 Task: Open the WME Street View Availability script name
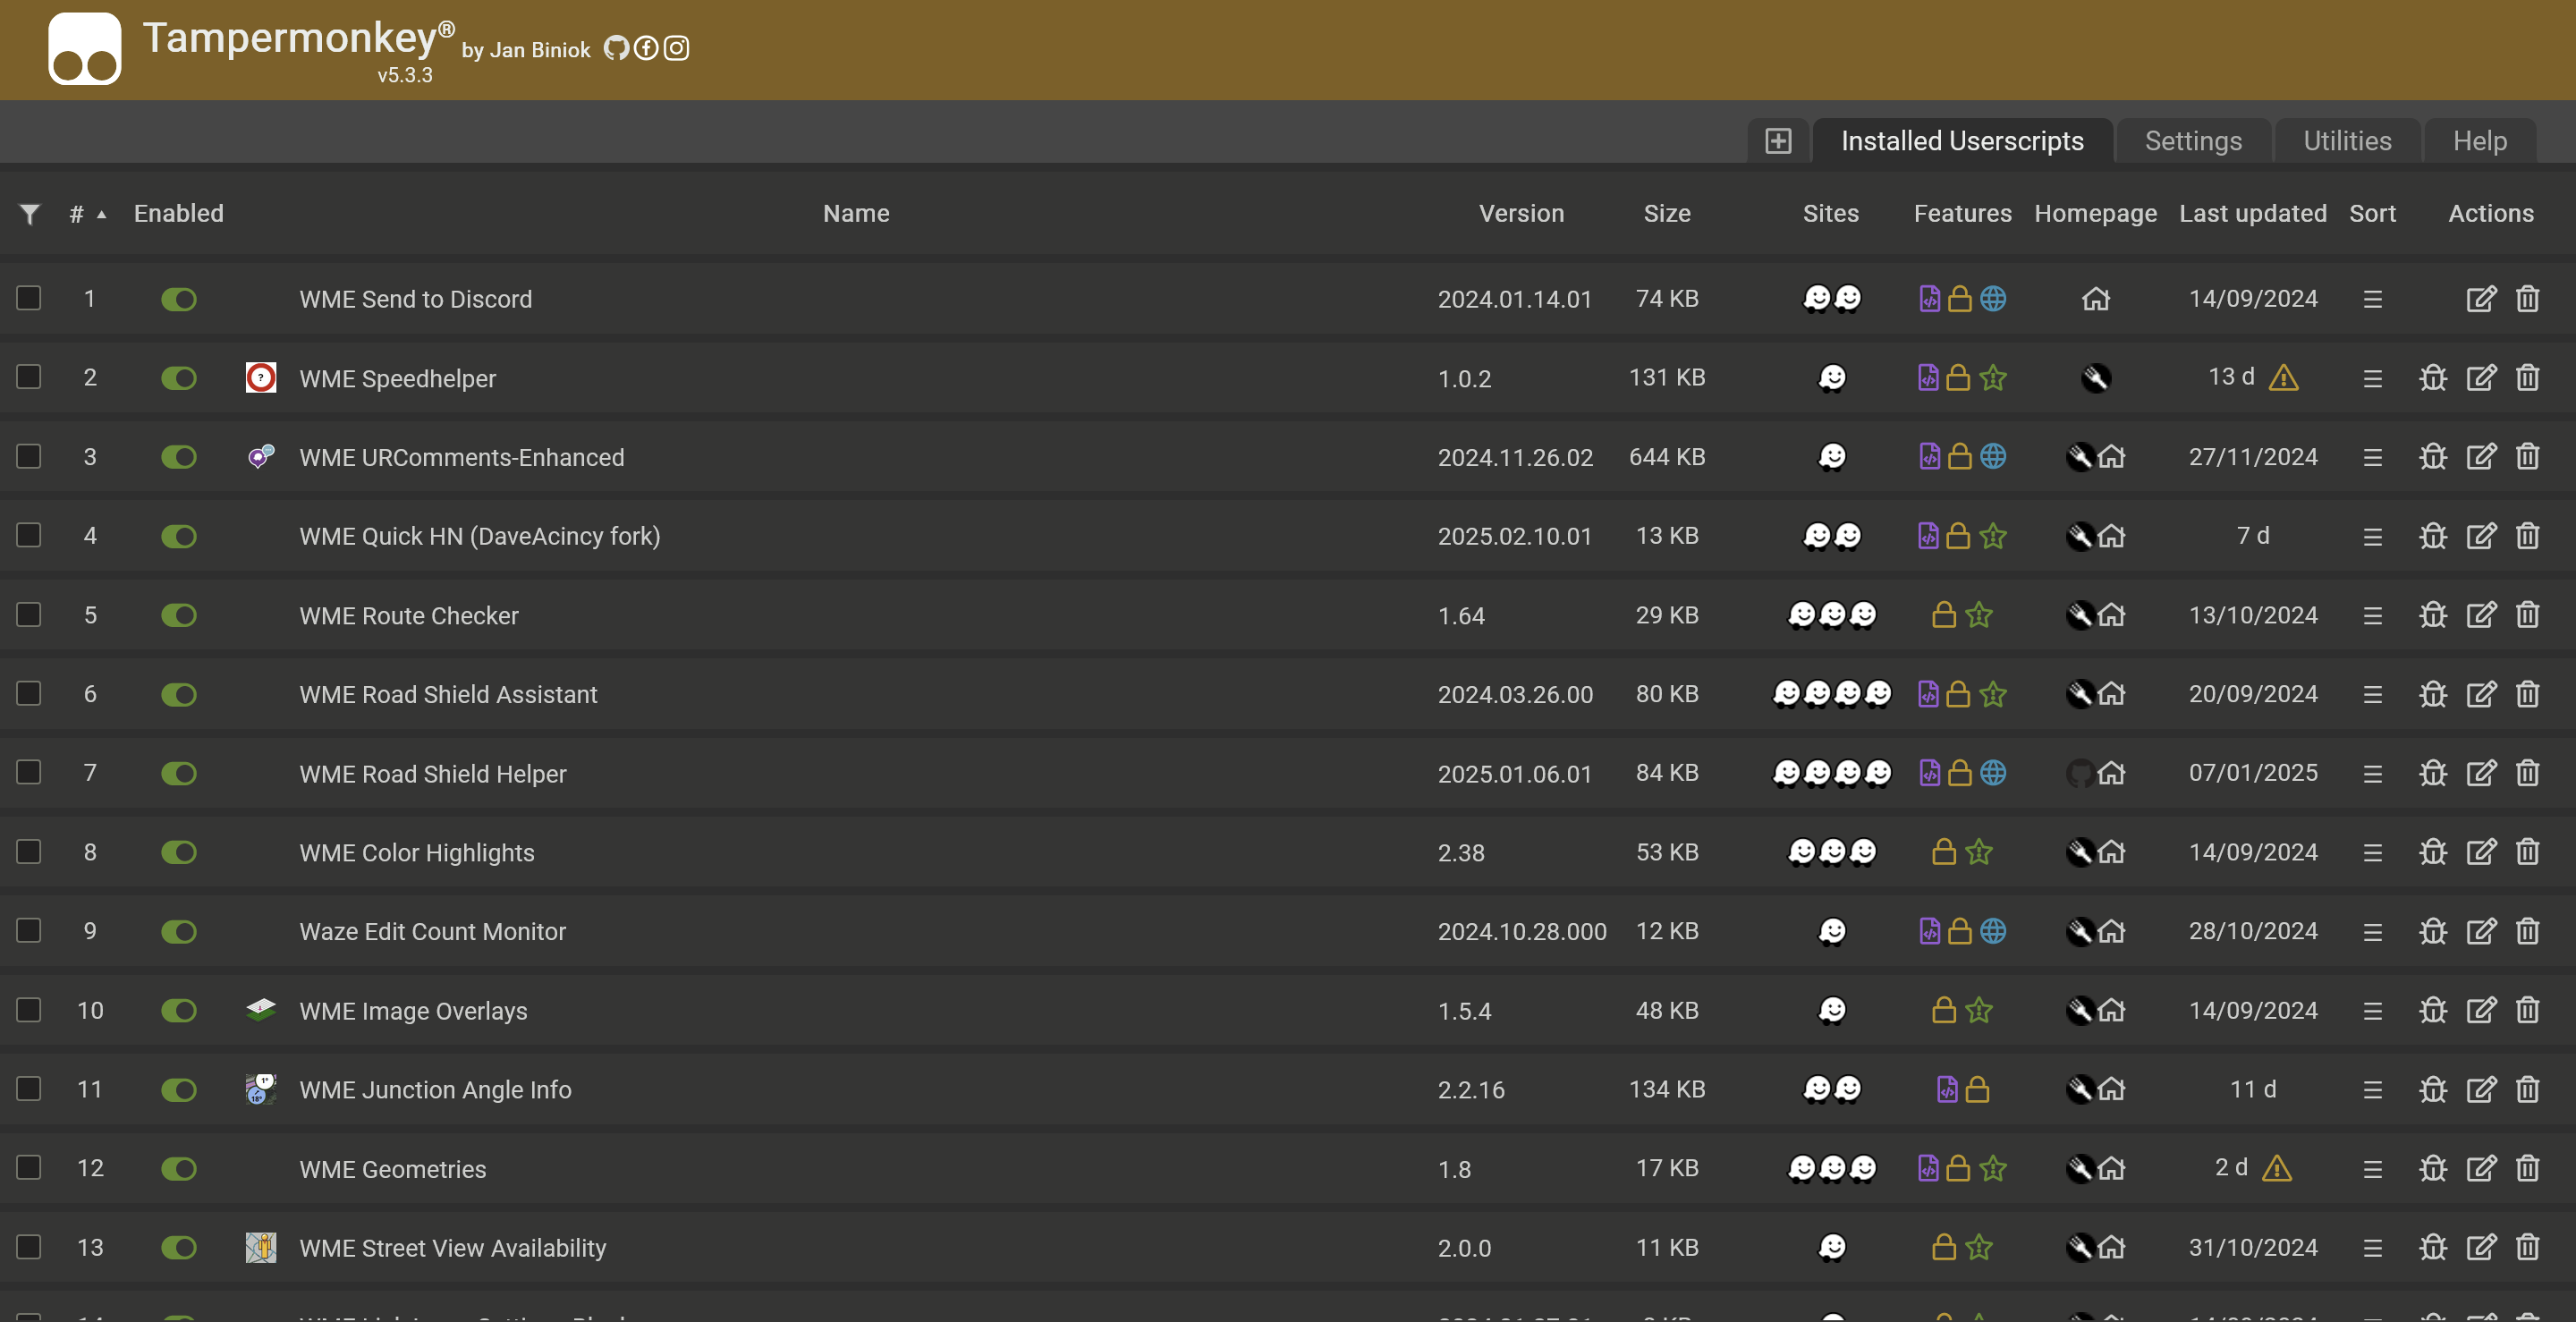coord(452,1248)
